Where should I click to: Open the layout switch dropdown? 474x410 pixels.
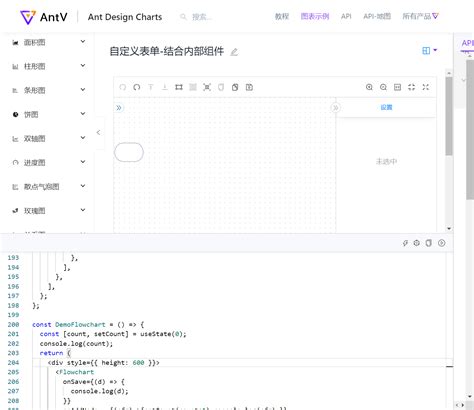(429, 51)
